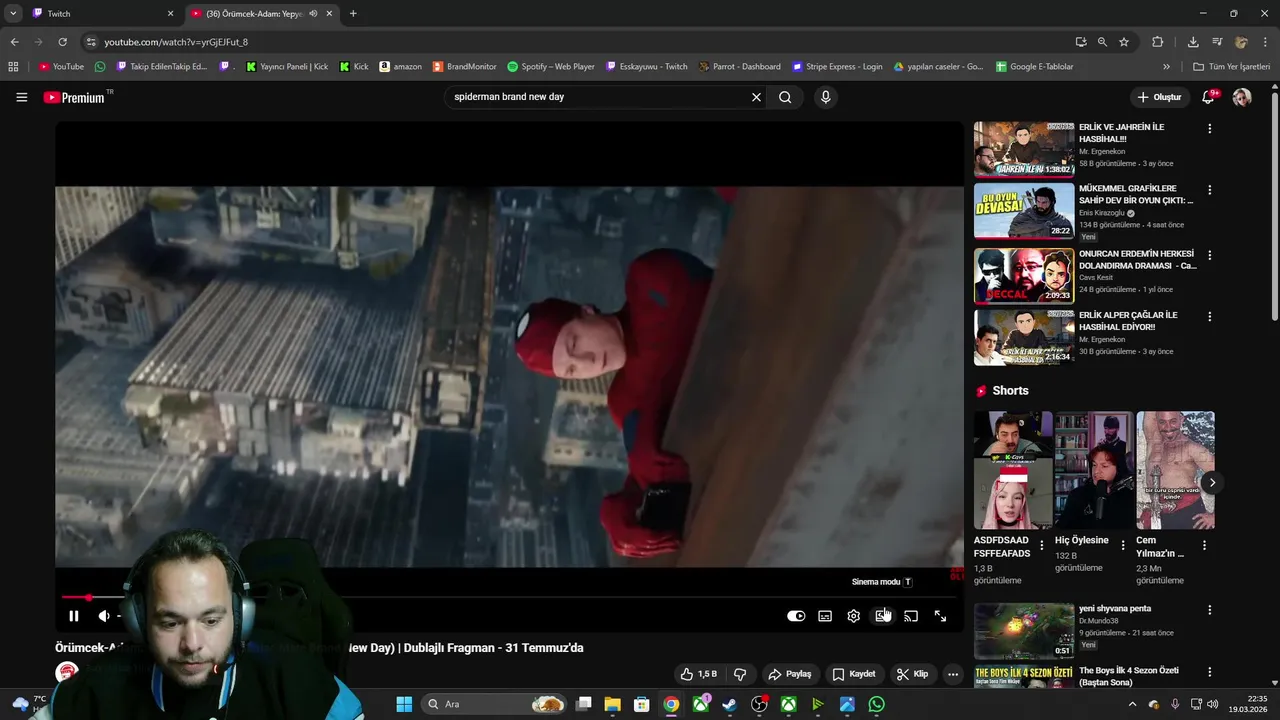Open the 'yeni shyvana penta' video title
Viewport: 1280px width, 720px height.
pyautogui.click(x=1115, y=608)
